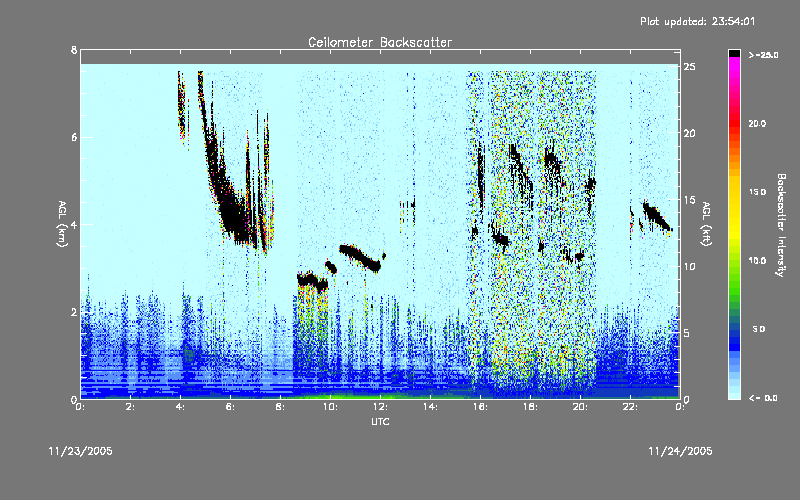Viewport: 800px width, 500px height.
Task: Click the '6:' UTC time tick
Action: coord(231,407)
